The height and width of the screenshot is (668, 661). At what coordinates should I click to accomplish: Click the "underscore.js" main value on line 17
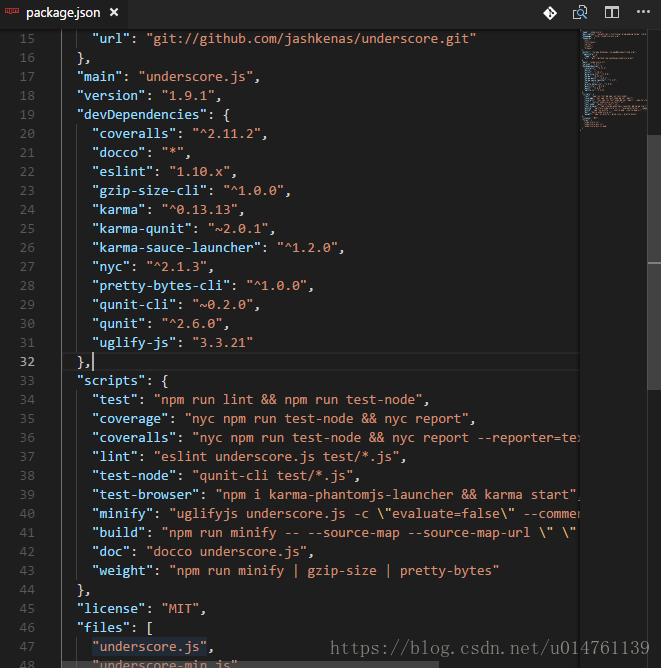coord(196,77)
